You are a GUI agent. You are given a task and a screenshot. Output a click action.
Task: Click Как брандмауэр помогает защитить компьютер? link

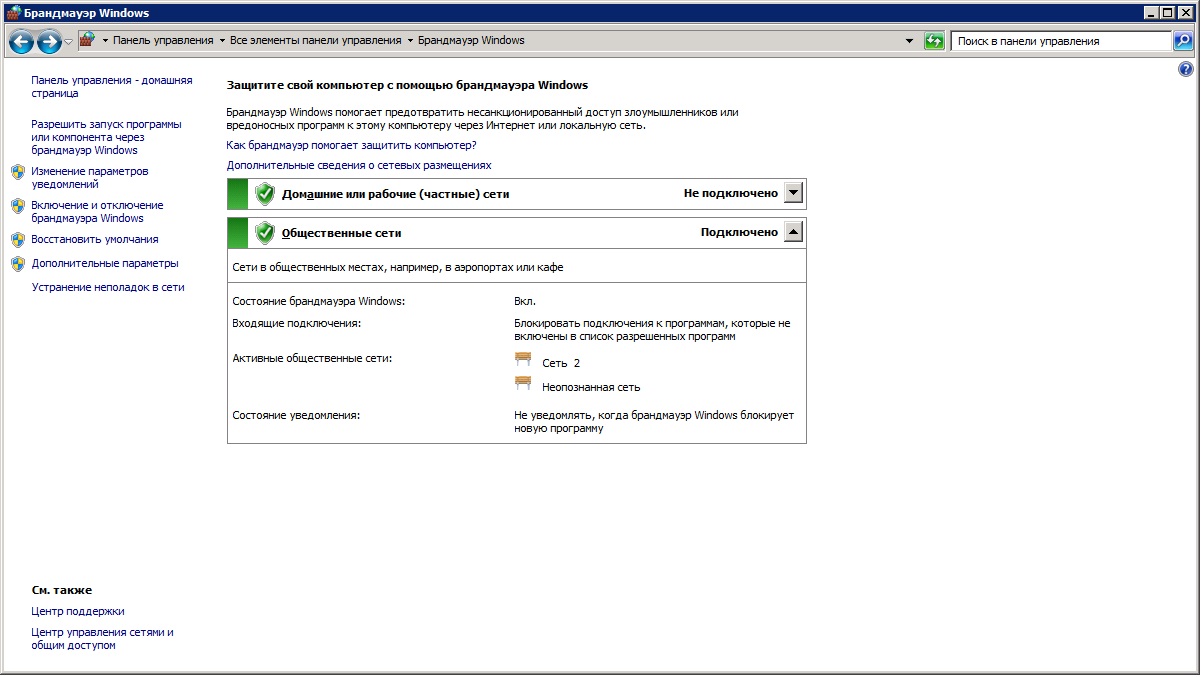click(352, 145)
